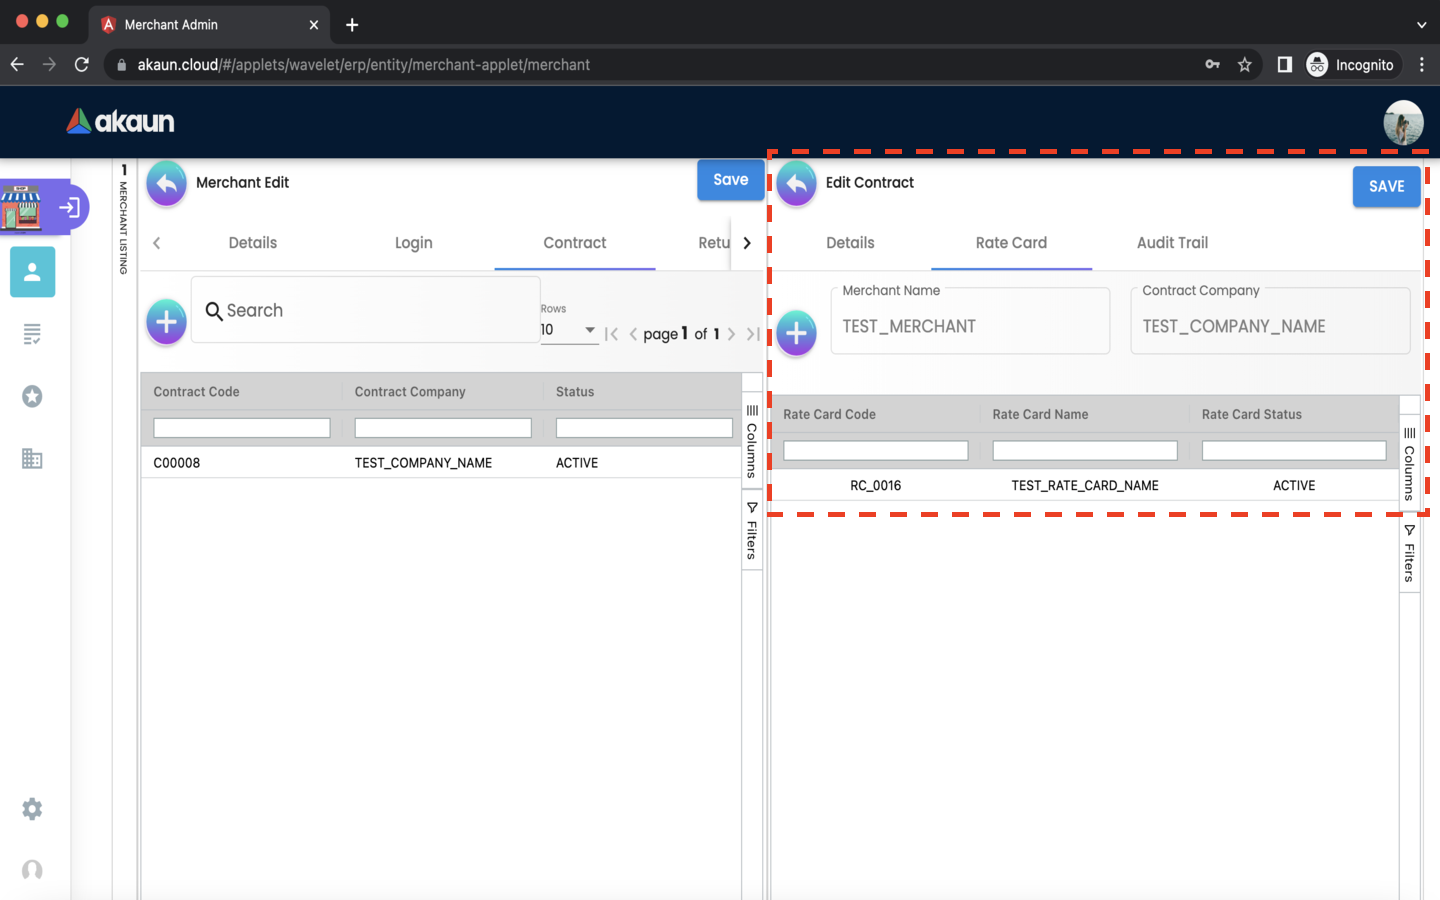Add a new rate card with plus icon

click(796, 333)
